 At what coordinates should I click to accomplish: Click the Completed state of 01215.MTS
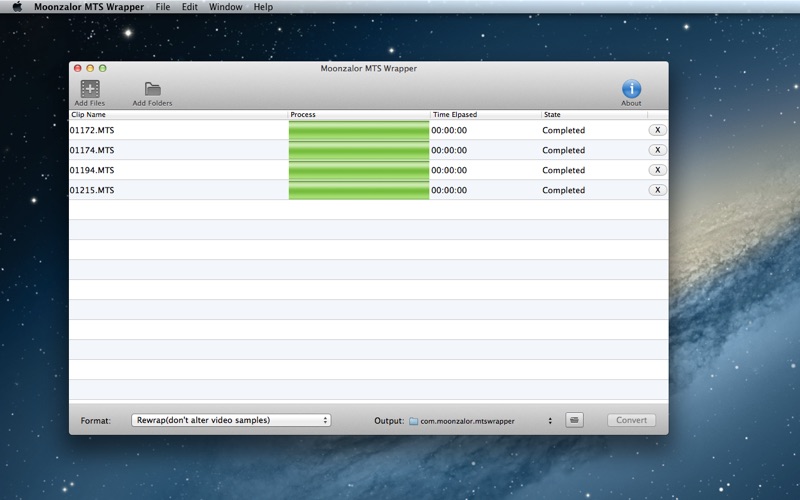tap(563, 190)
